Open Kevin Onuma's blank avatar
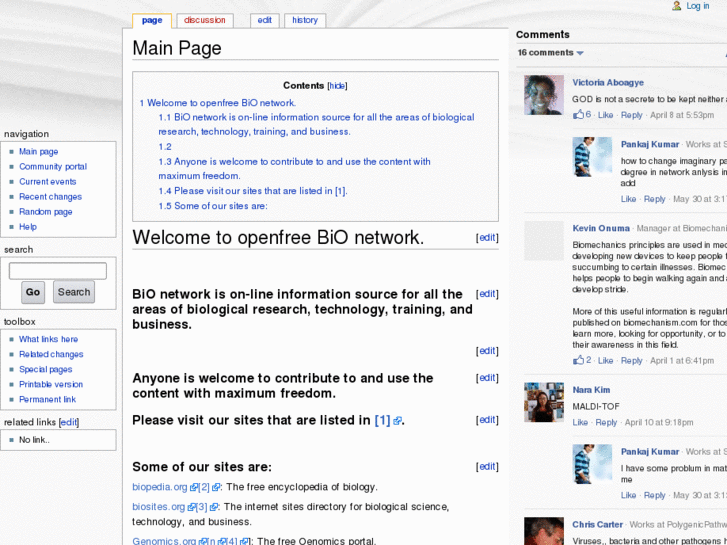Screen dimensions: 727x545 click(544, 241)
